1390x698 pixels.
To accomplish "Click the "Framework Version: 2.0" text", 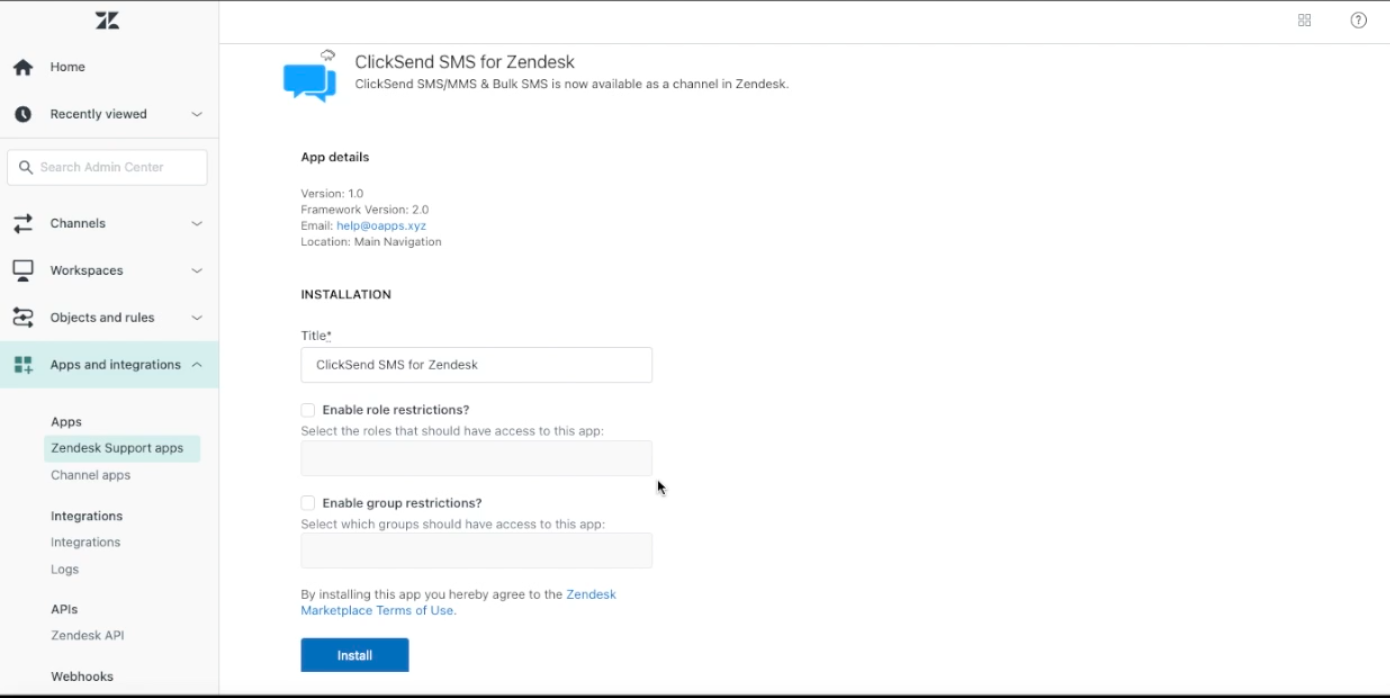I will 365,210.
